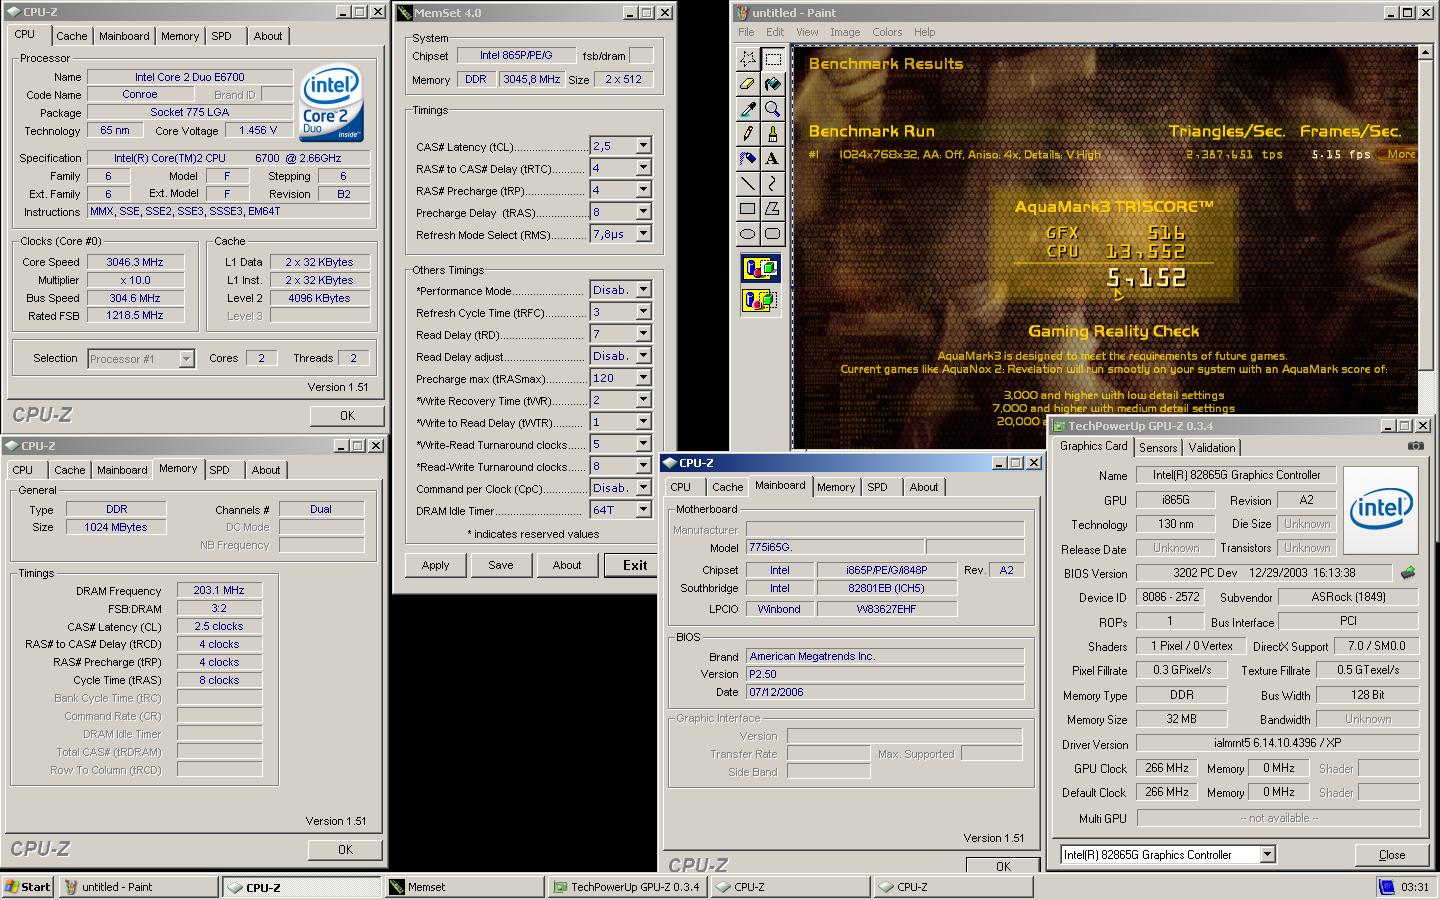Open the Cache tab in top CPU-Z window
The image size is (1440, 900).
[x=71, y=36]
